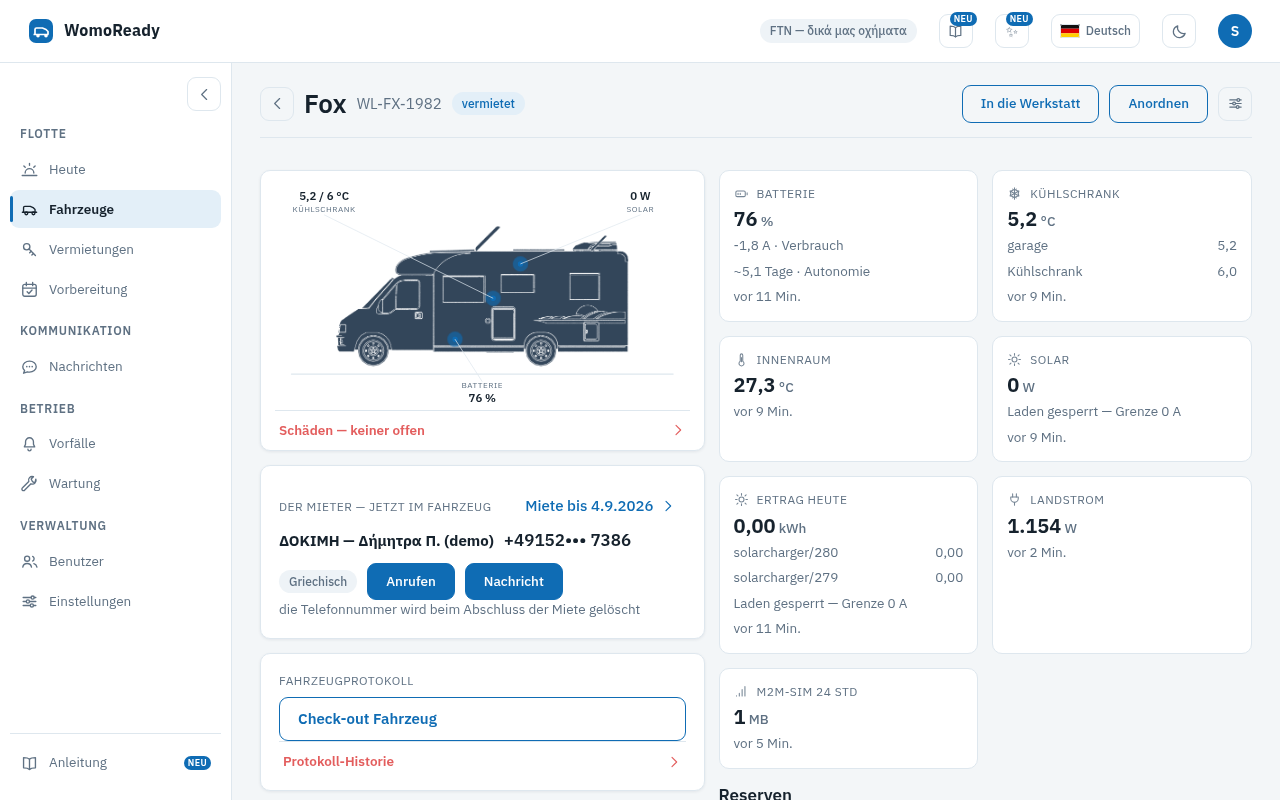Open Deutsch language selector
Image resolution: width=1280 pixels, height=800 pixels.
[x=1095, y=31]
